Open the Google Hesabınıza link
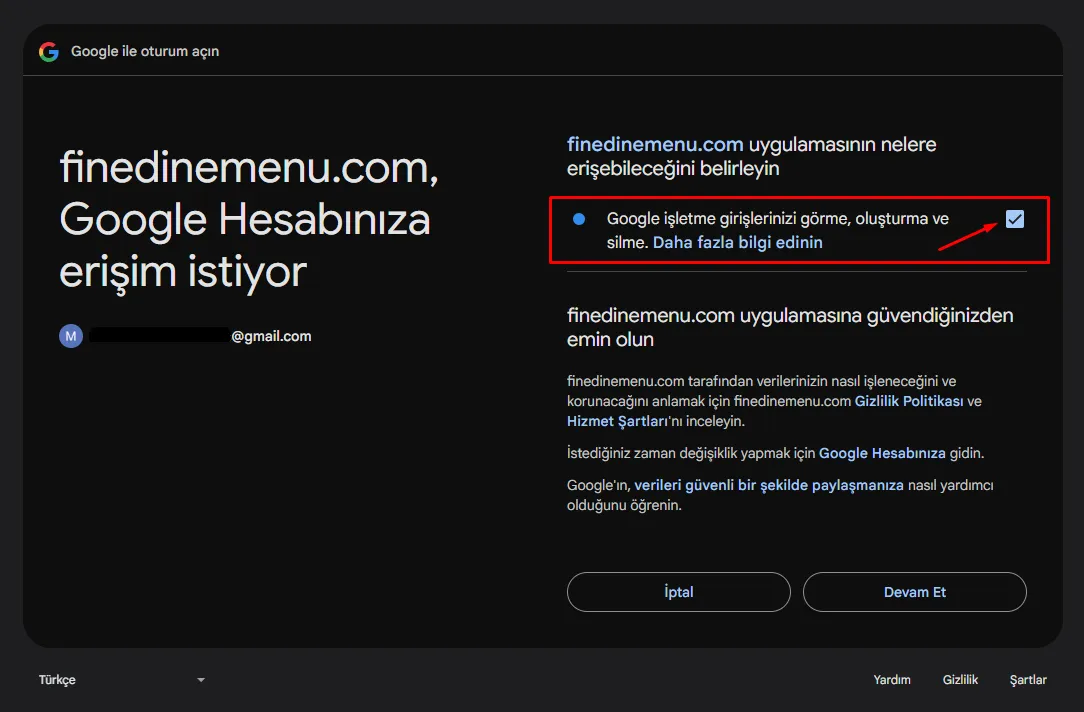The width and height of the screenshot is (1084, 712). [x=881, y=453]
